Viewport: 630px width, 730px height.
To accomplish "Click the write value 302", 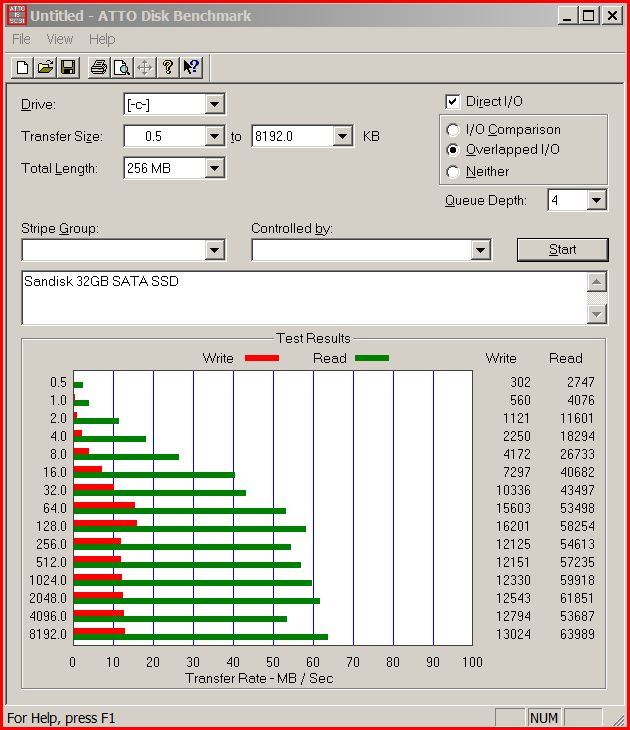I will point(520,382).
